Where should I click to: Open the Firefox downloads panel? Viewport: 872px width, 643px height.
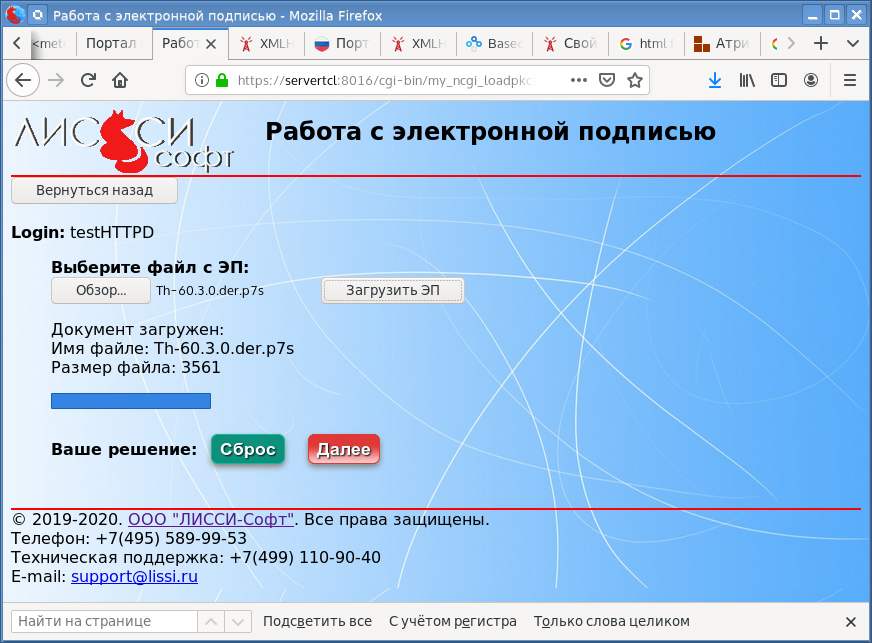coord(715,80)
